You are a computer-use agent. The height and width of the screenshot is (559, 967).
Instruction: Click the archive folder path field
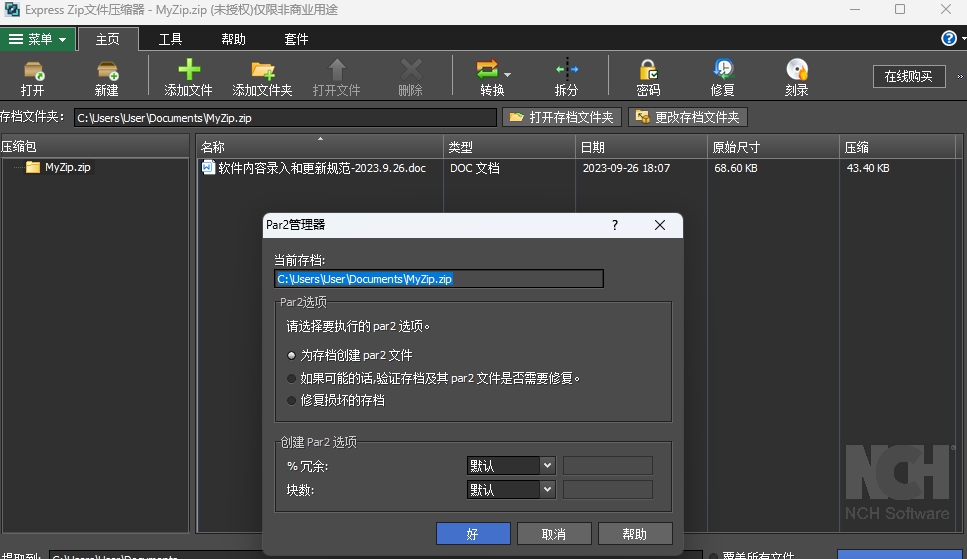pyautogui.click(x=285, y=118)
